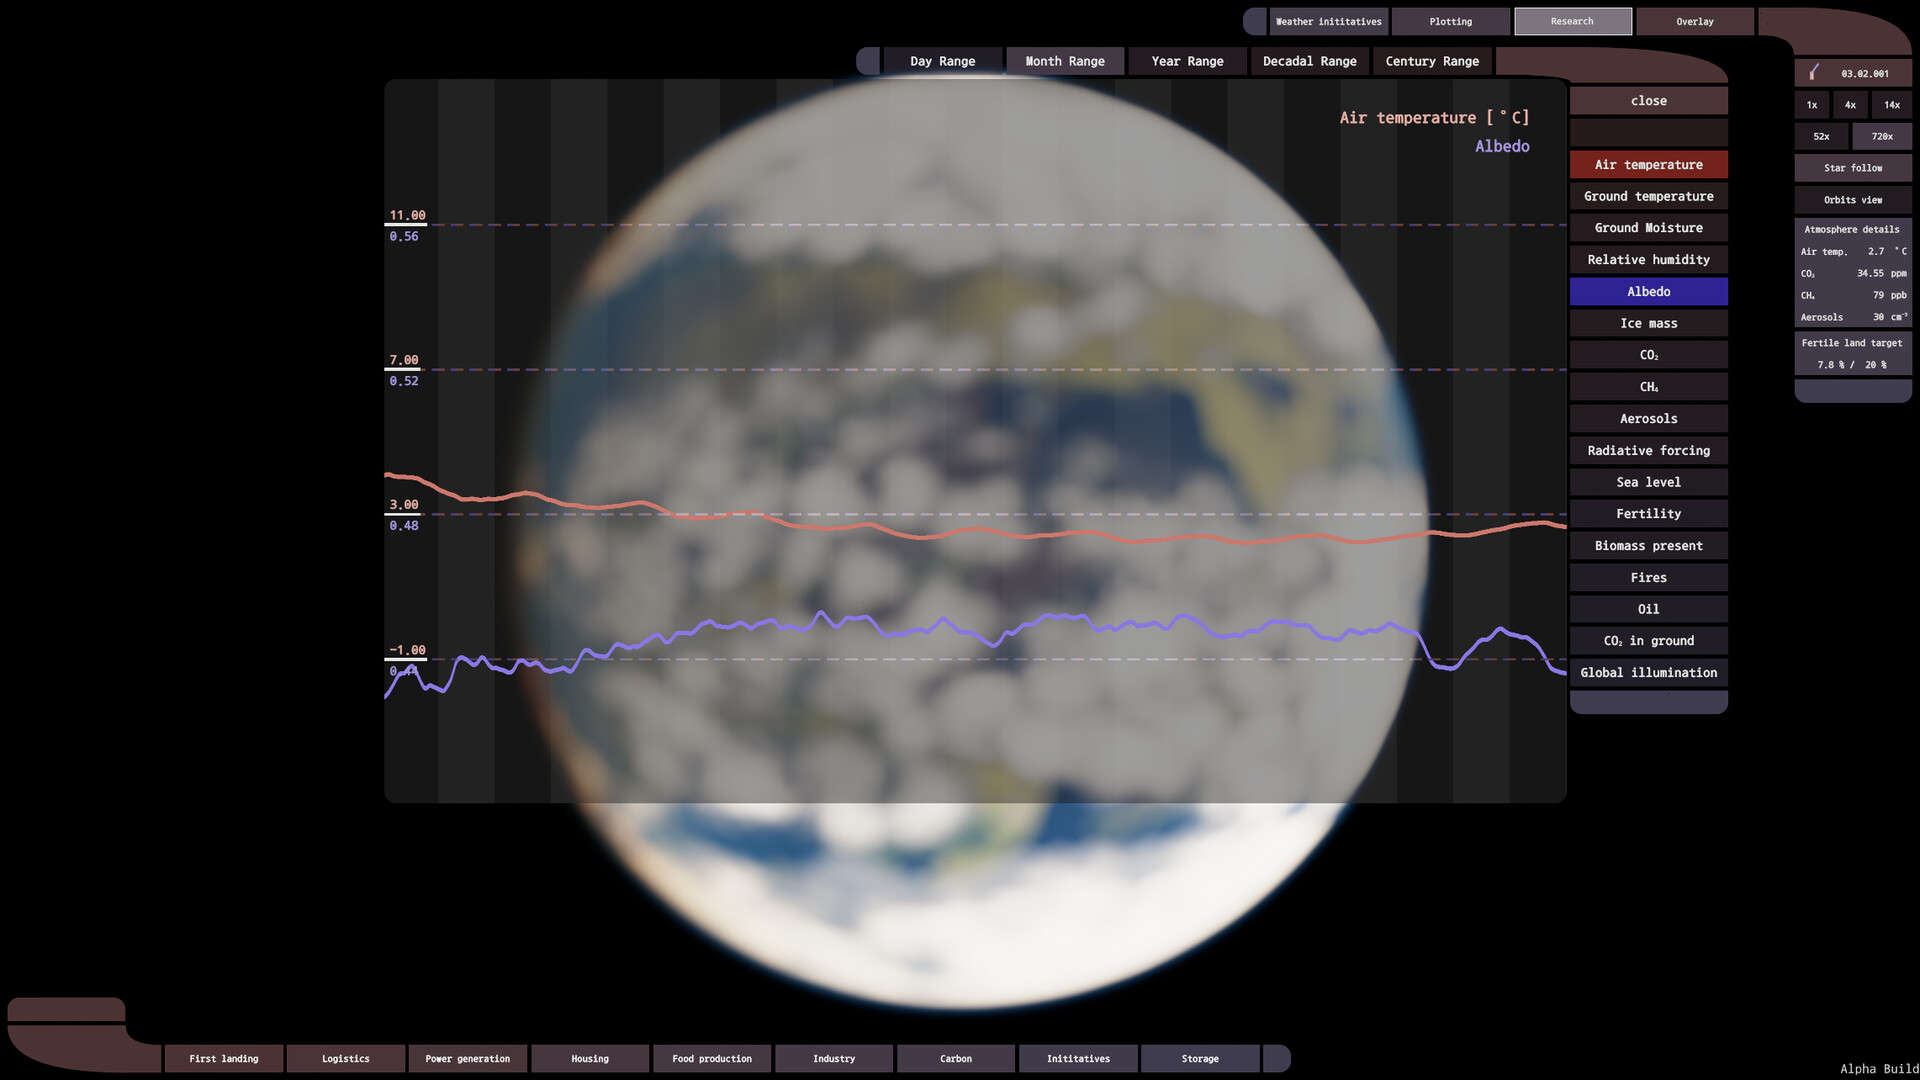1920x1080 pixels.
Task: Open the Food production panel
Action: click(712, 1058)
